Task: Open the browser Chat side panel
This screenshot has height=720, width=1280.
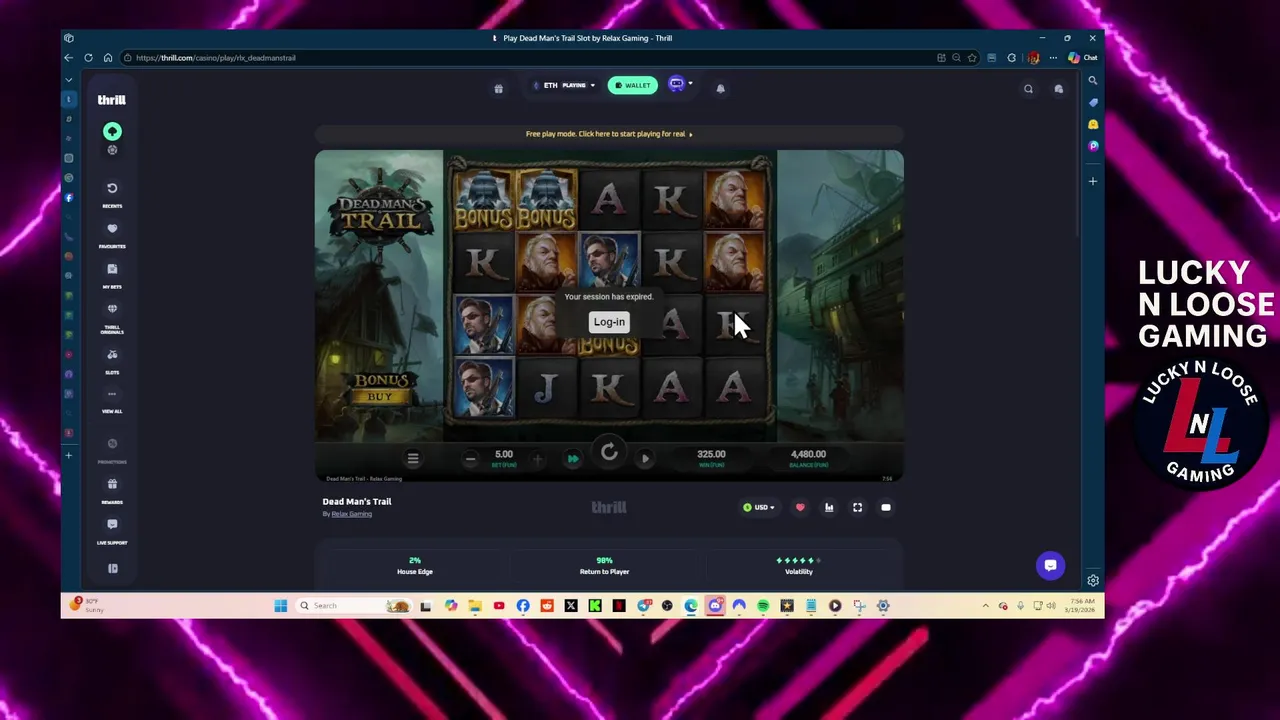Action: pyautogui.click(x=1082, y=58)
